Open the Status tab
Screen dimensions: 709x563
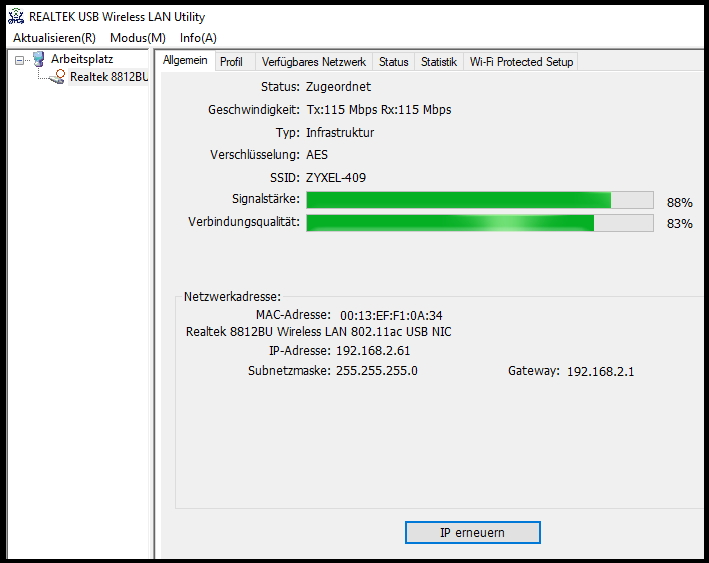tap(393, 62)
